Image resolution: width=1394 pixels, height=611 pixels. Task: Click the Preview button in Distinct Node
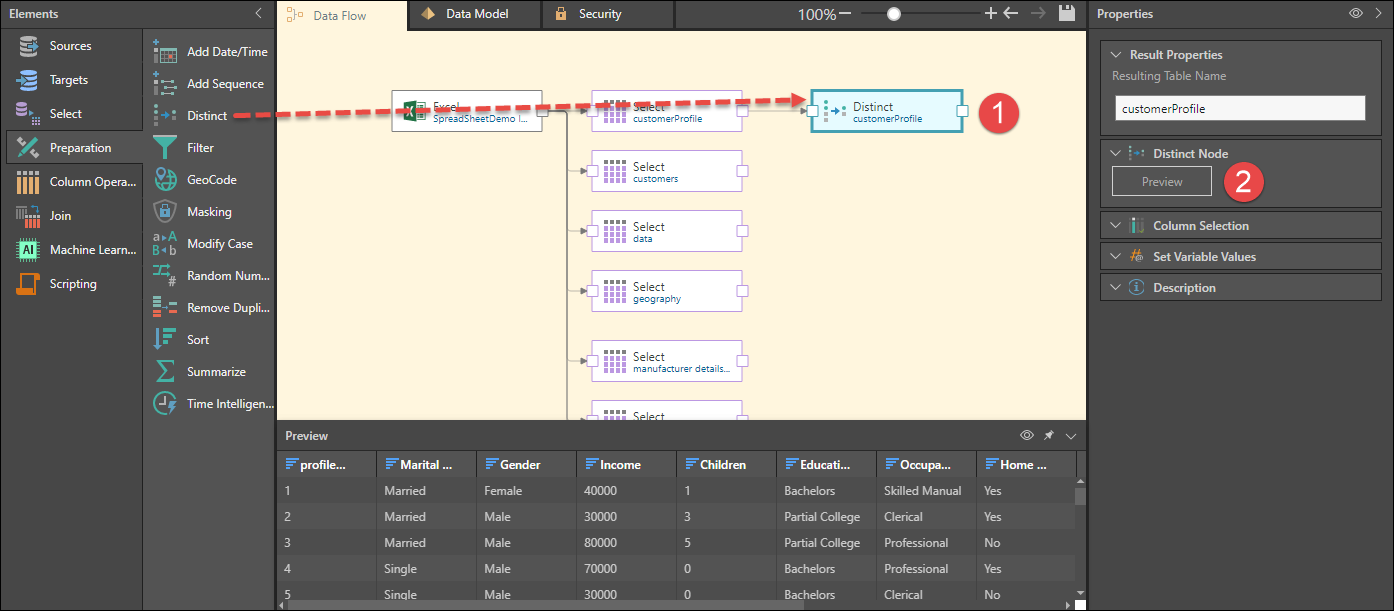pyautogui.click(x=1161, y=182)
